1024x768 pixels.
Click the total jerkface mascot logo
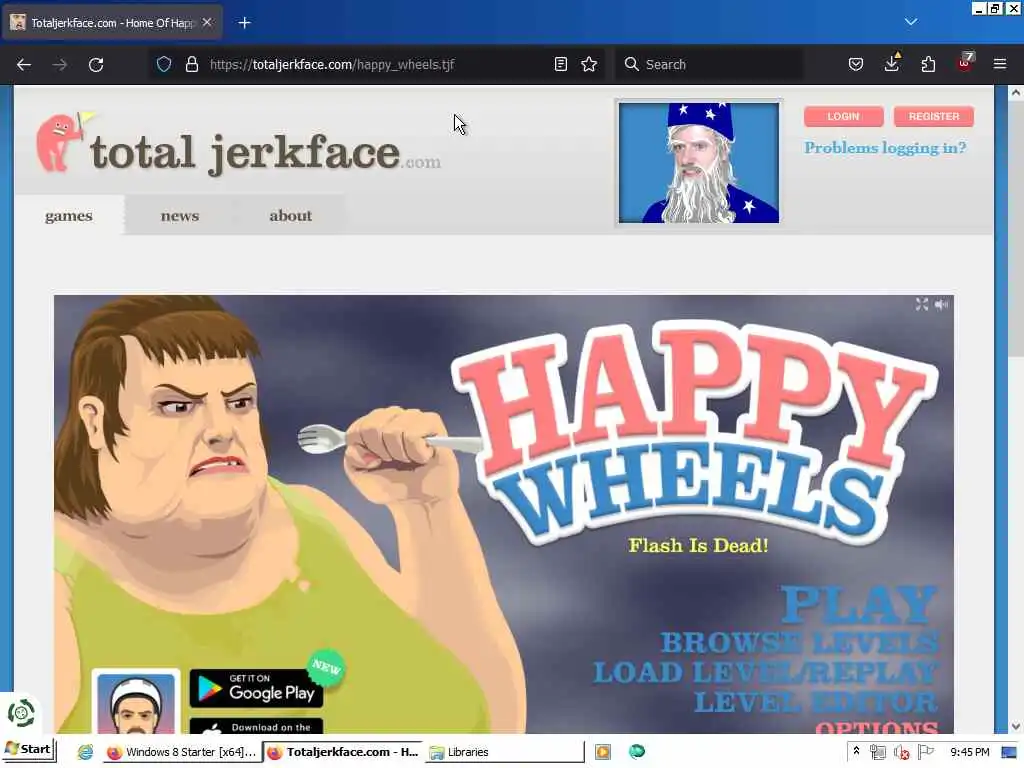tap(63, 142)
